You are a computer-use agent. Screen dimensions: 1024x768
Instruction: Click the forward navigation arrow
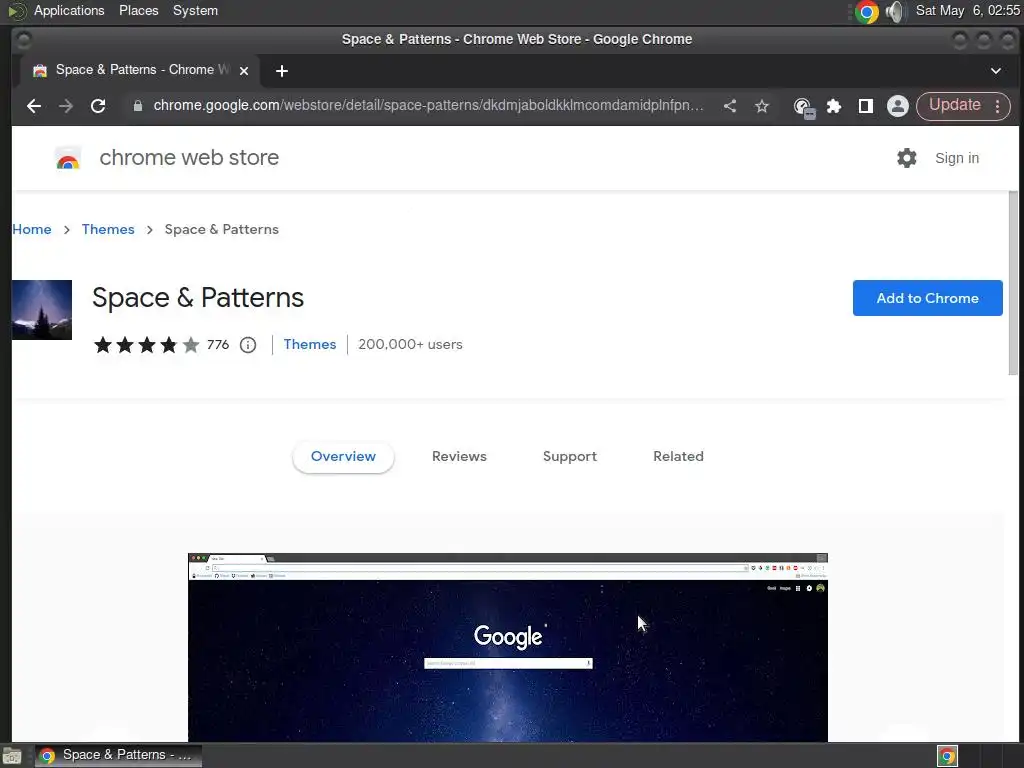[x=66, y=106]
